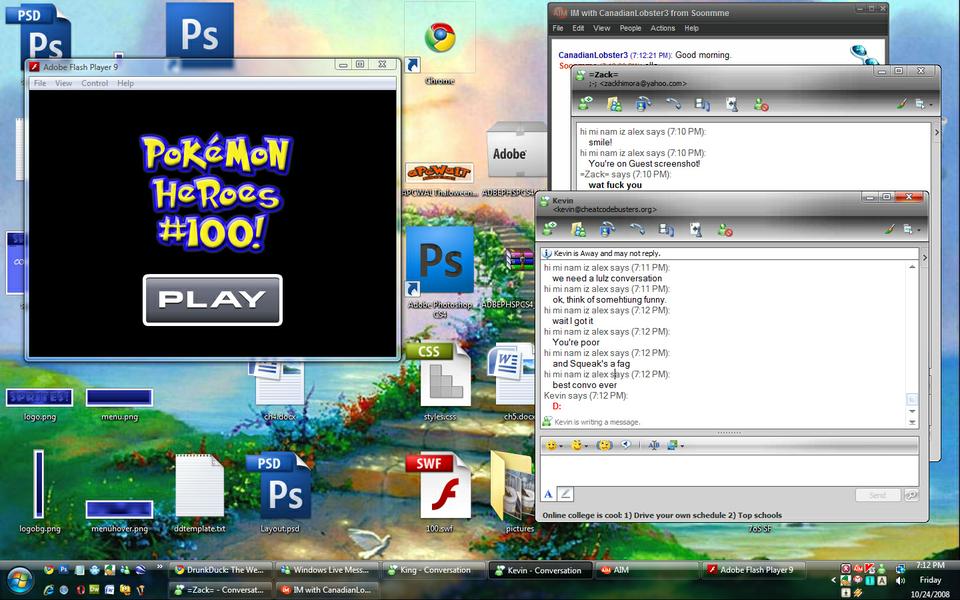
Task: Click the paintbrush icon in =Zack= conversation
Action: [x=902, y=104]
